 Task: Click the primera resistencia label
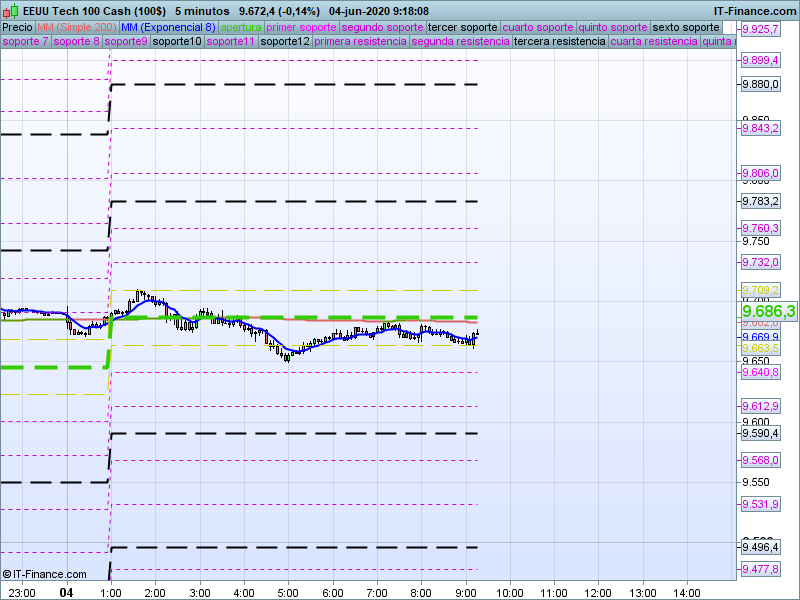pyautogui.click(x=360, y=42)
